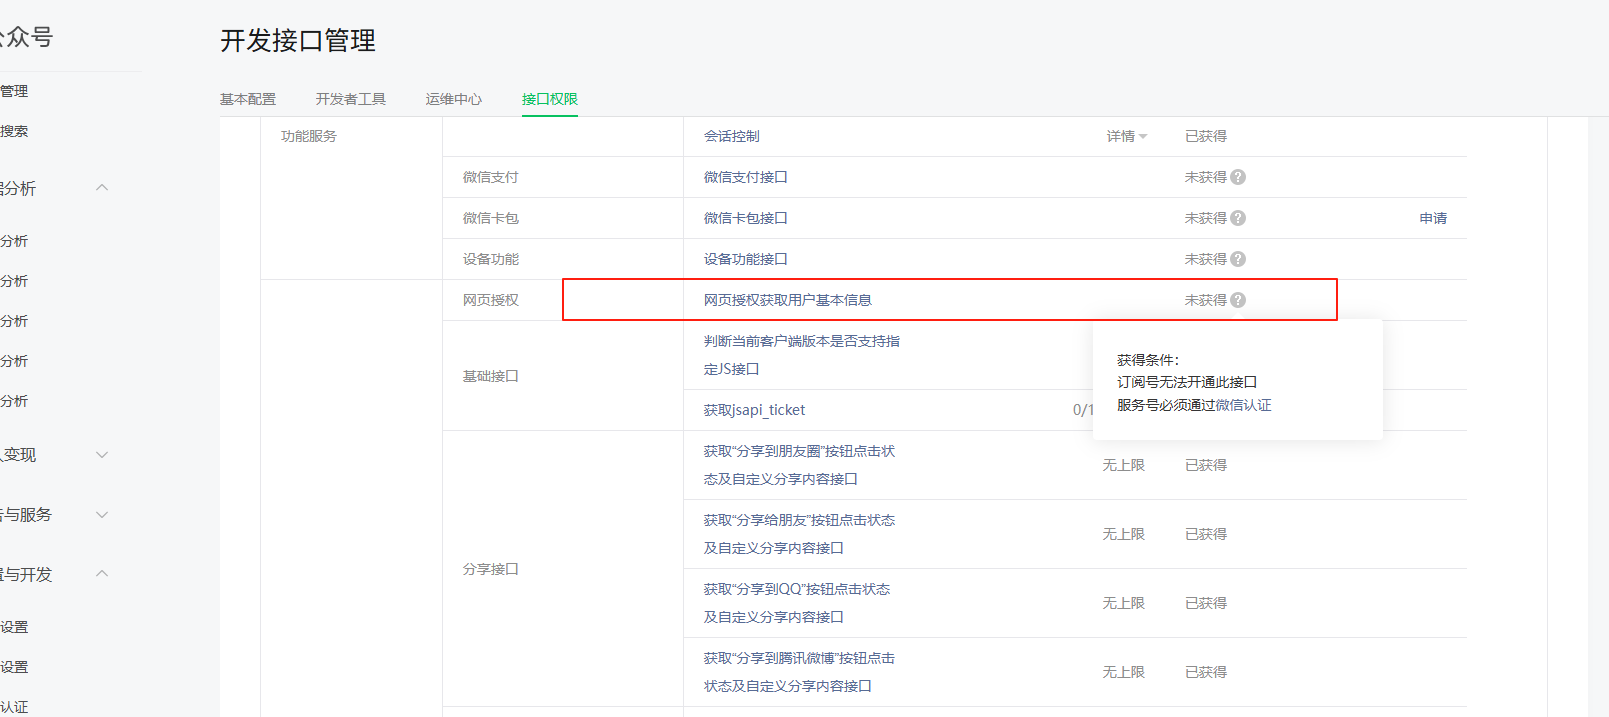Click the 微信卡包 category cell
The width and height of the screenshot is (1609, 717).
pyautogui.click(x=491, y=218)
